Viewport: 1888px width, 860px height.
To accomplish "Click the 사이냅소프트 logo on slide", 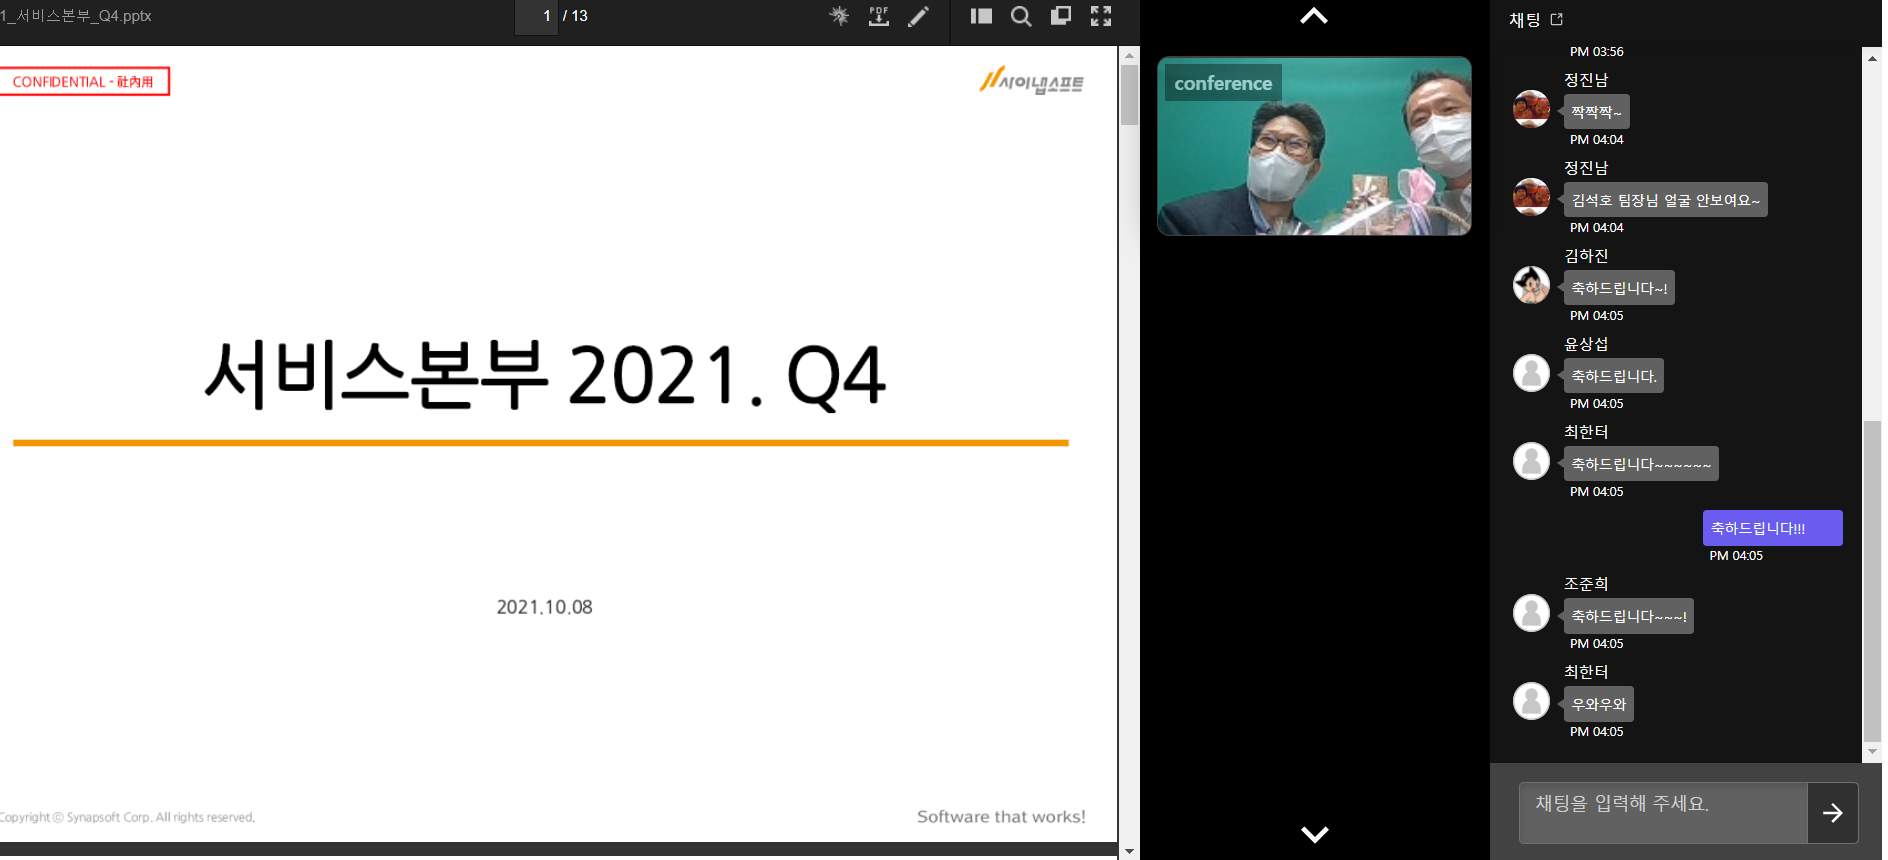I will pyautogui.click(x=1031, y=80).
